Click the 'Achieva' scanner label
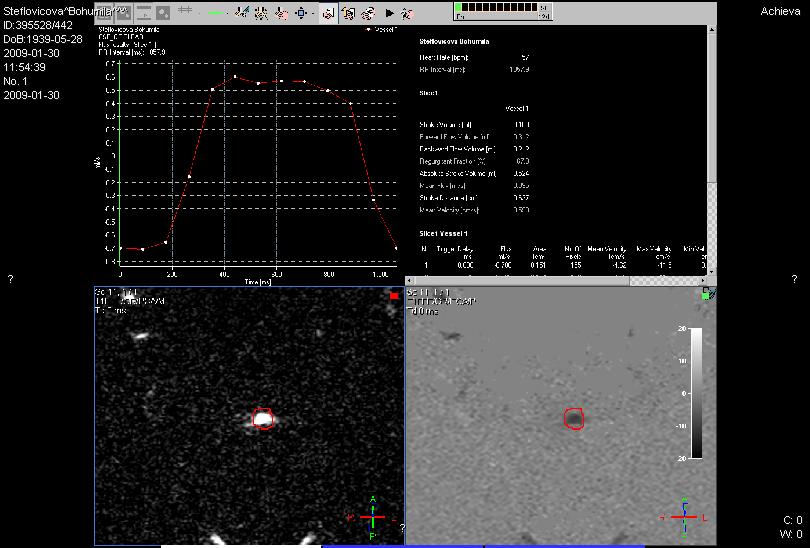The image size is (810, 548). (780, 11)
